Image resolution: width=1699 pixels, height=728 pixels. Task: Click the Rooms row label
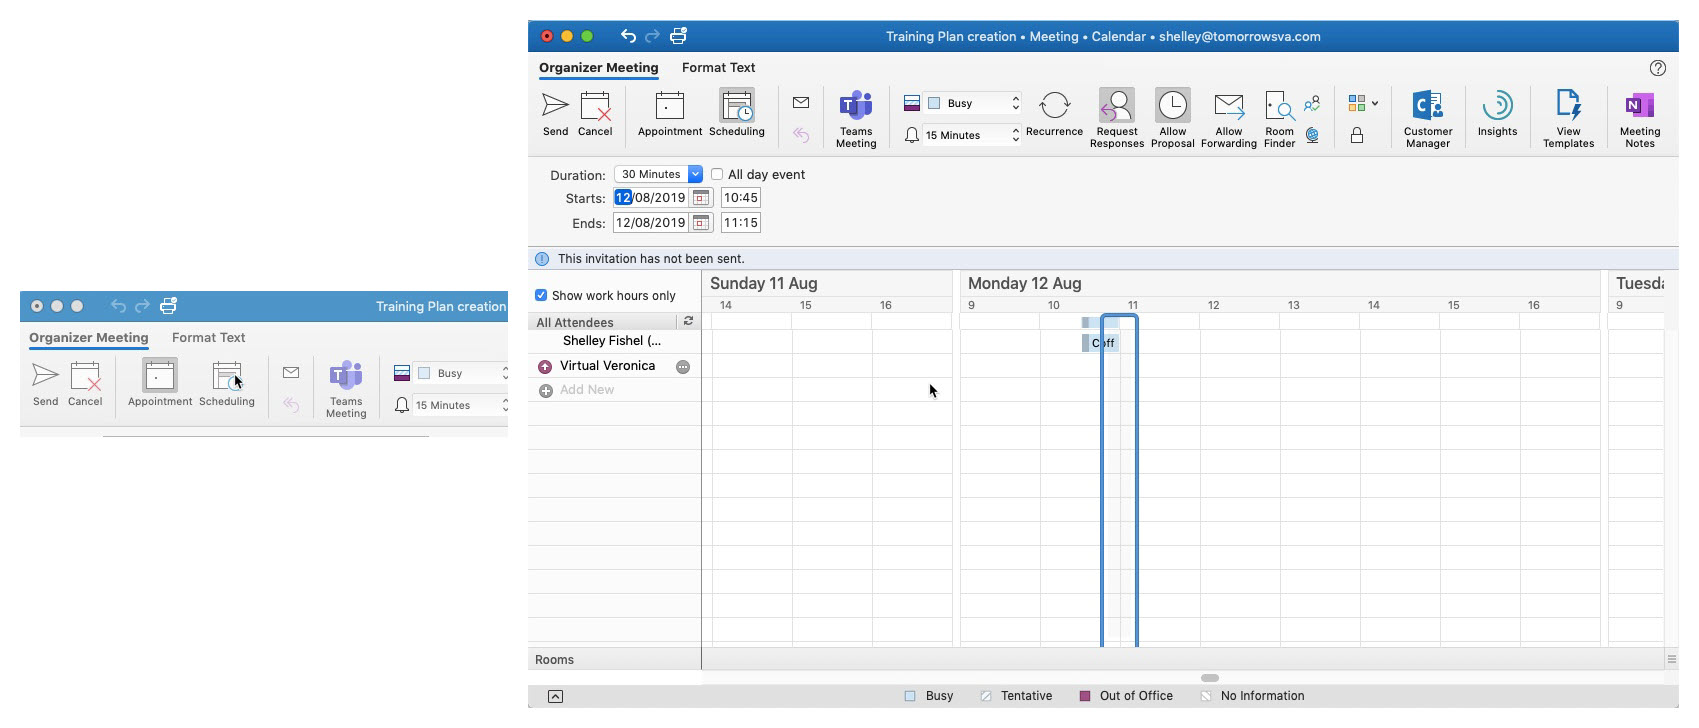pyautogui.click(x=554, y=660)
